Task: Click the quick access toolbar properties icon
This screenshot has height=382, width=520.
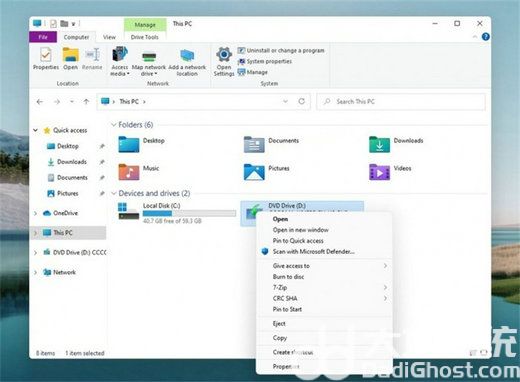Action: [x=53, y=24]
